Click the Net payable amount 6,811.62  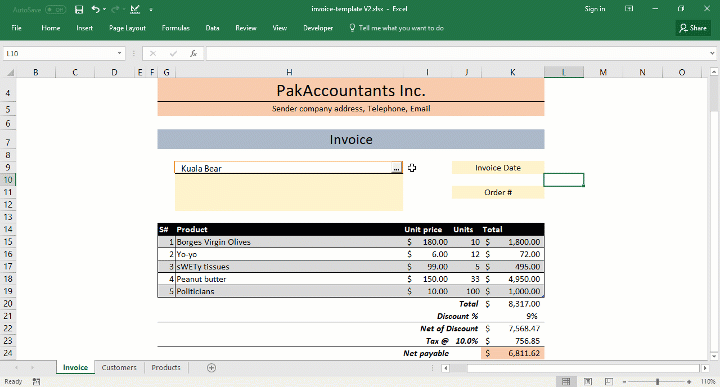click(512, 353)
